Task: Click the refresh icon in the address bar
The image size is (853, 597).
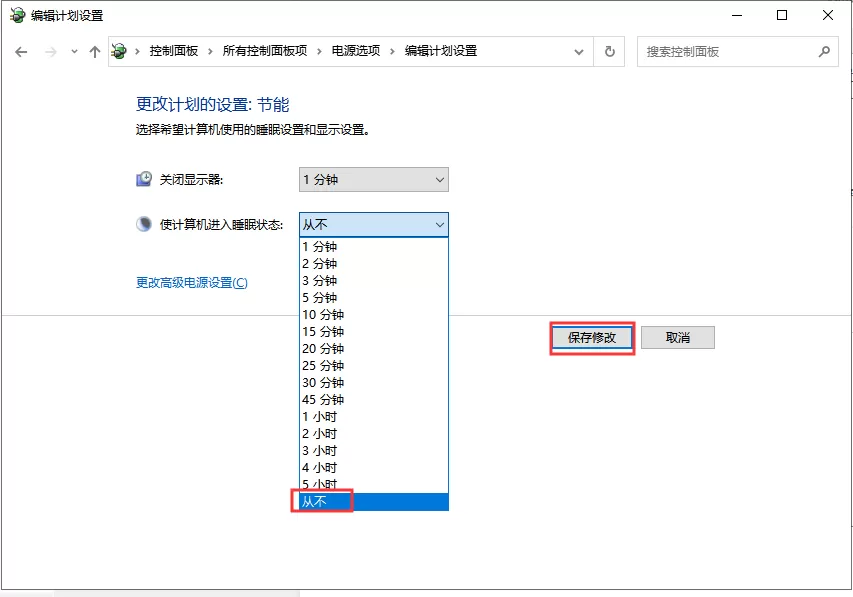Action: point(610,51)
